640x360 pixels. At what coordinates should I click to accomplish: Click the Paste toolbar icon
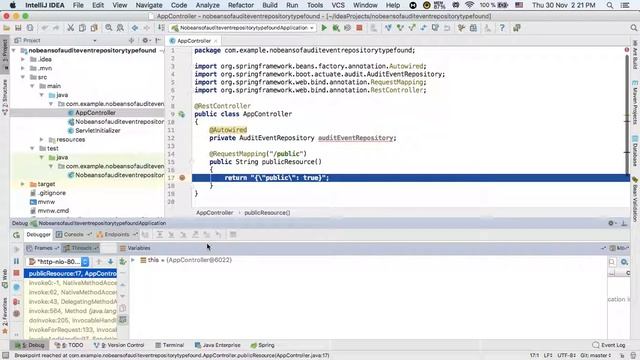pos(94,28)
